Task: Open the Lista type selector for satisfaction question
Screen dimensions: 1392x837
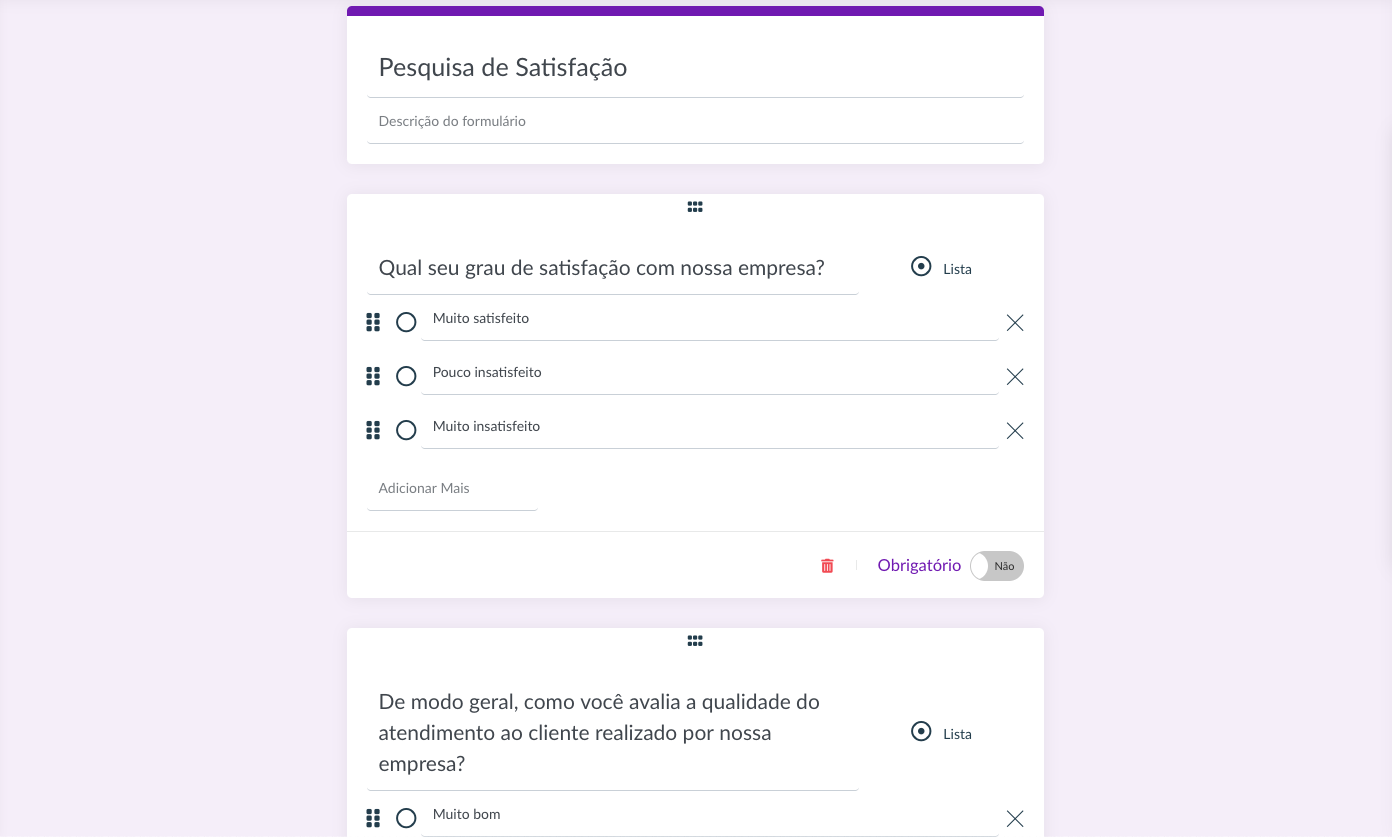Action: (x=942, y=268)
